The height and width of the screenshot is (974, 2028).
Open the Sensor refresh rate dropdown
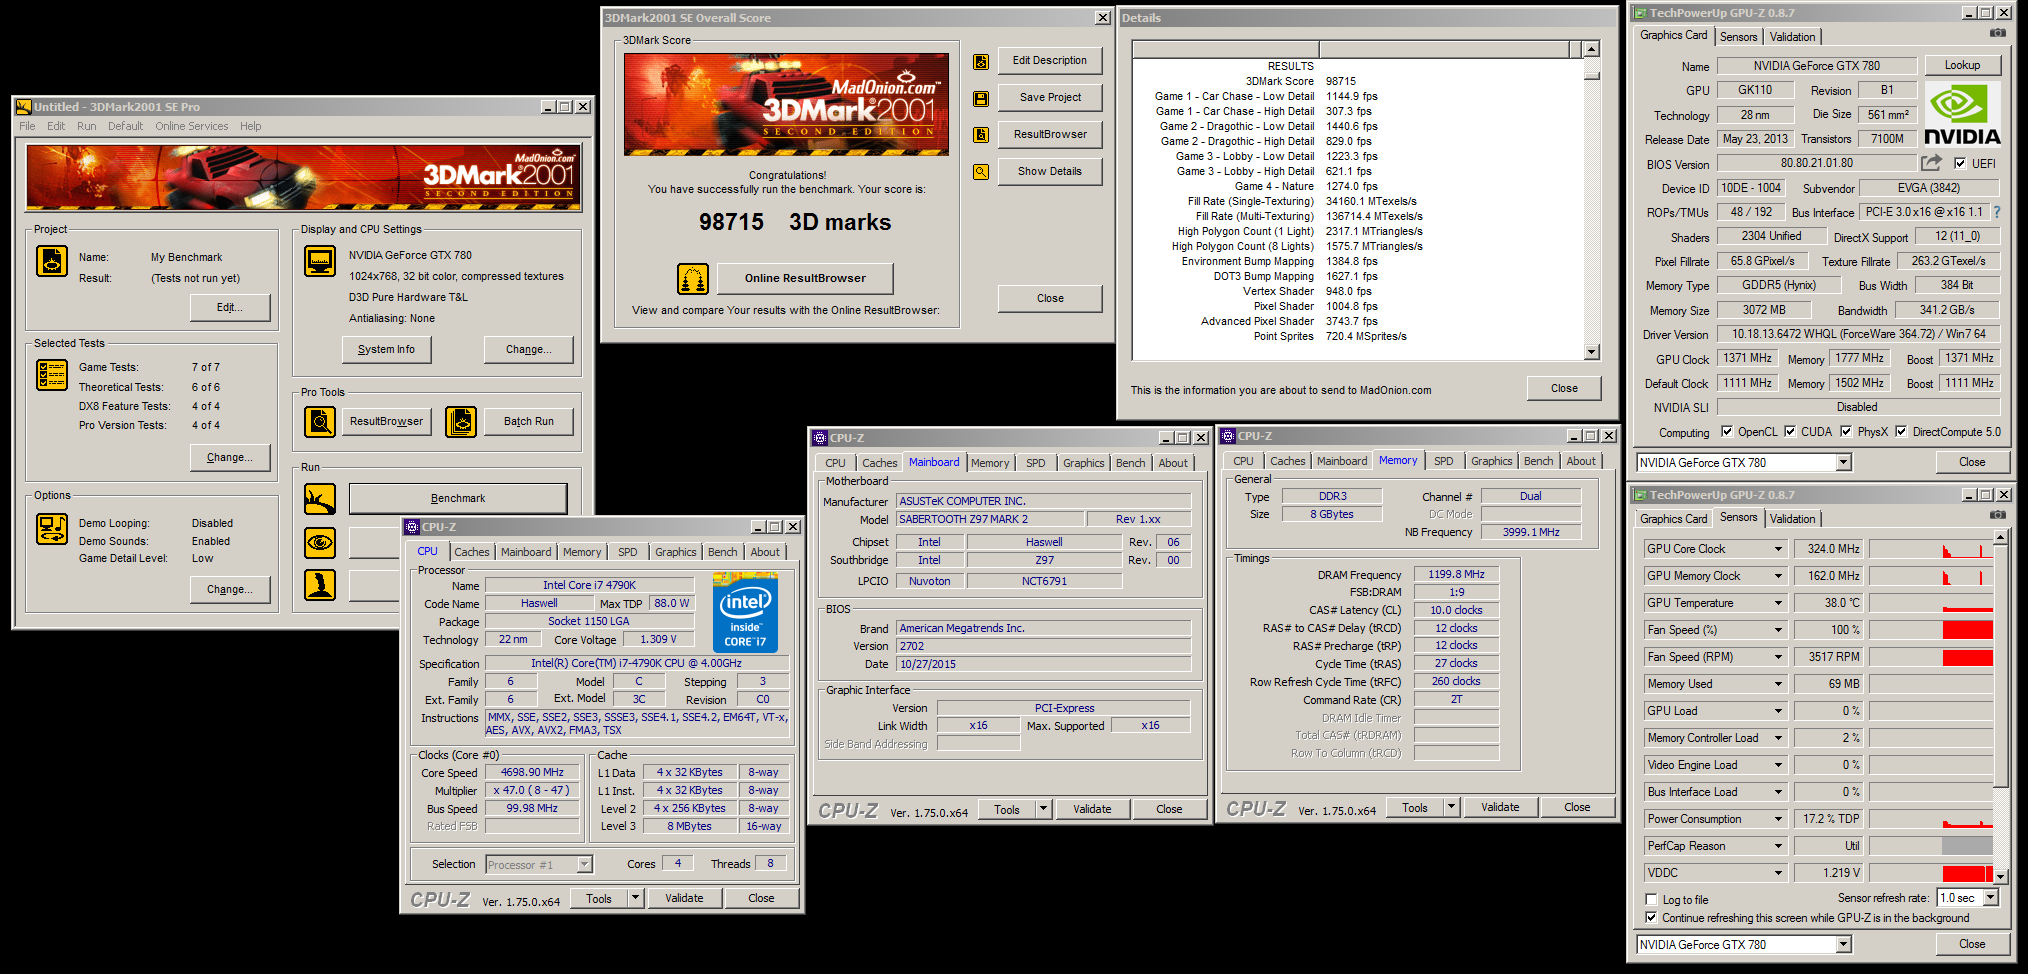pyautogui.click(x=1990, y=898)
